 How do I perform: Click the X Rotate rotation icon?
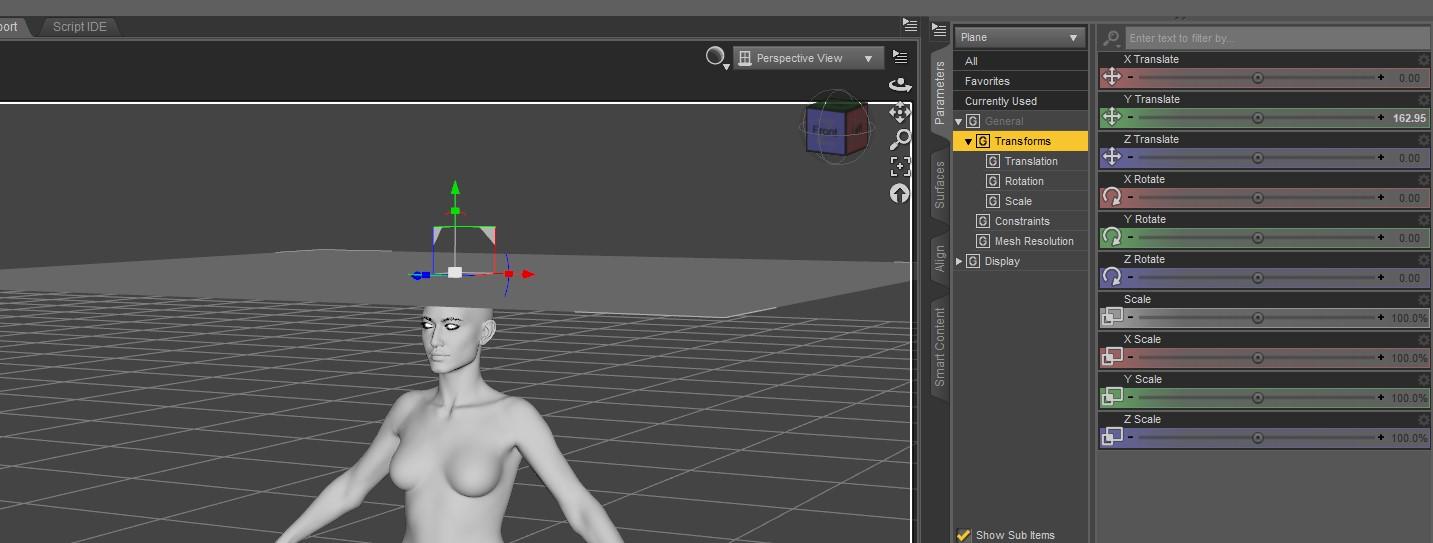(1111, 197)
